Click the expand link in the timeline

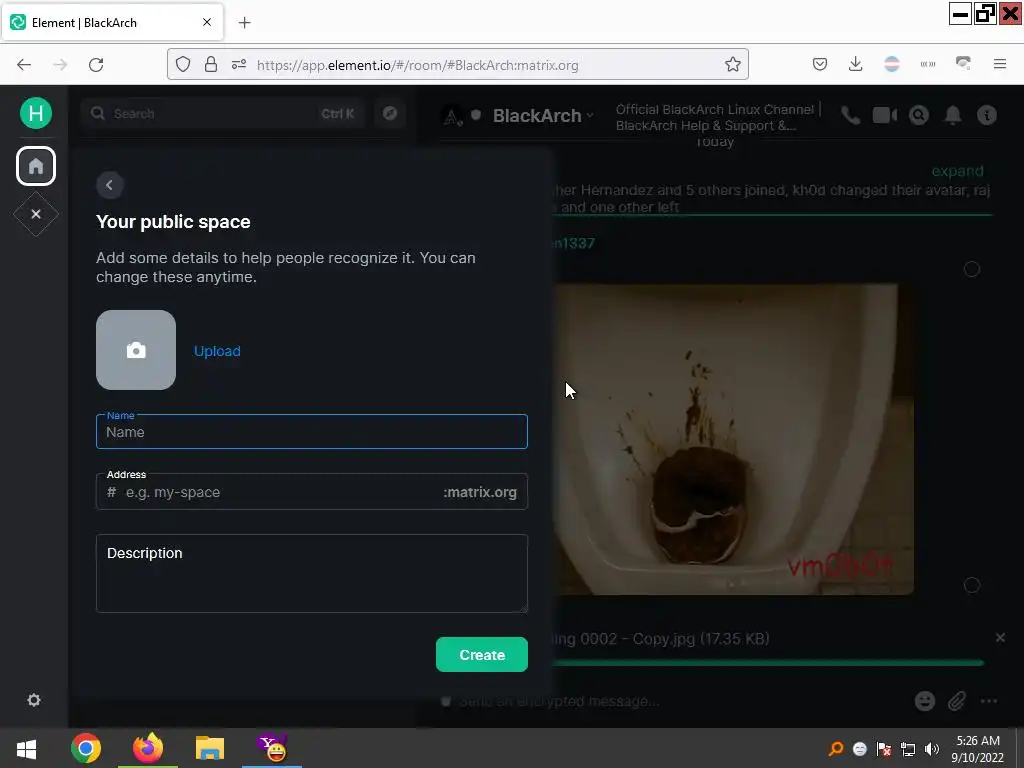pos(957,171)
